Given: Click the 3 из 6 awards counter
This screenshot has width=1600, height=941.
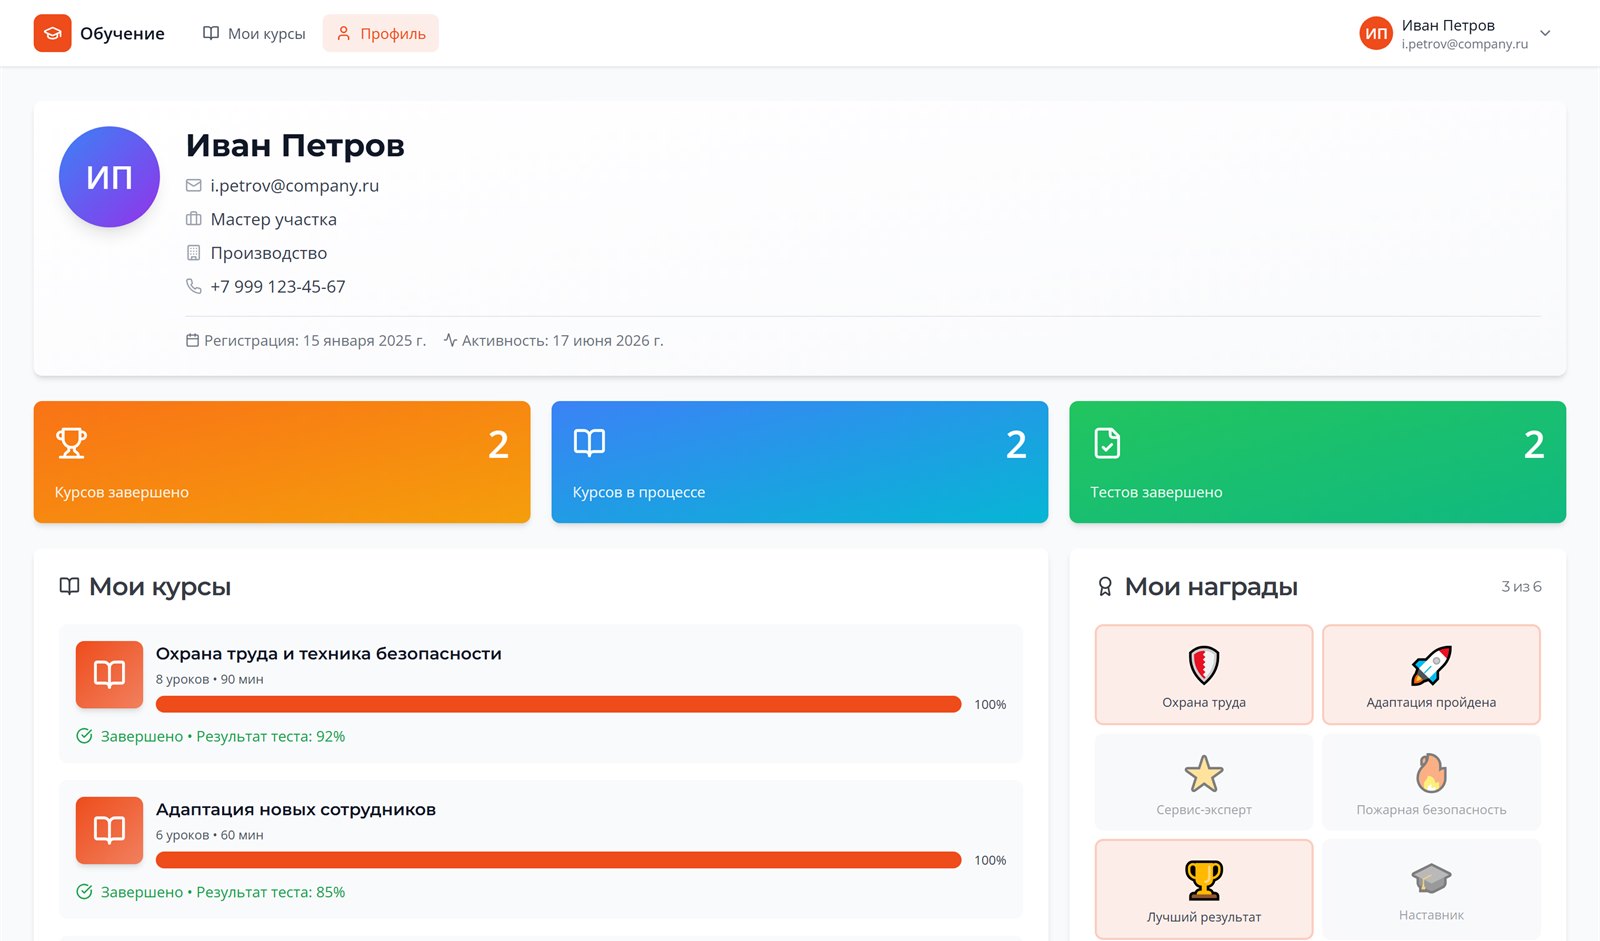Looking at the screenshot, I should click(1521, 587).
